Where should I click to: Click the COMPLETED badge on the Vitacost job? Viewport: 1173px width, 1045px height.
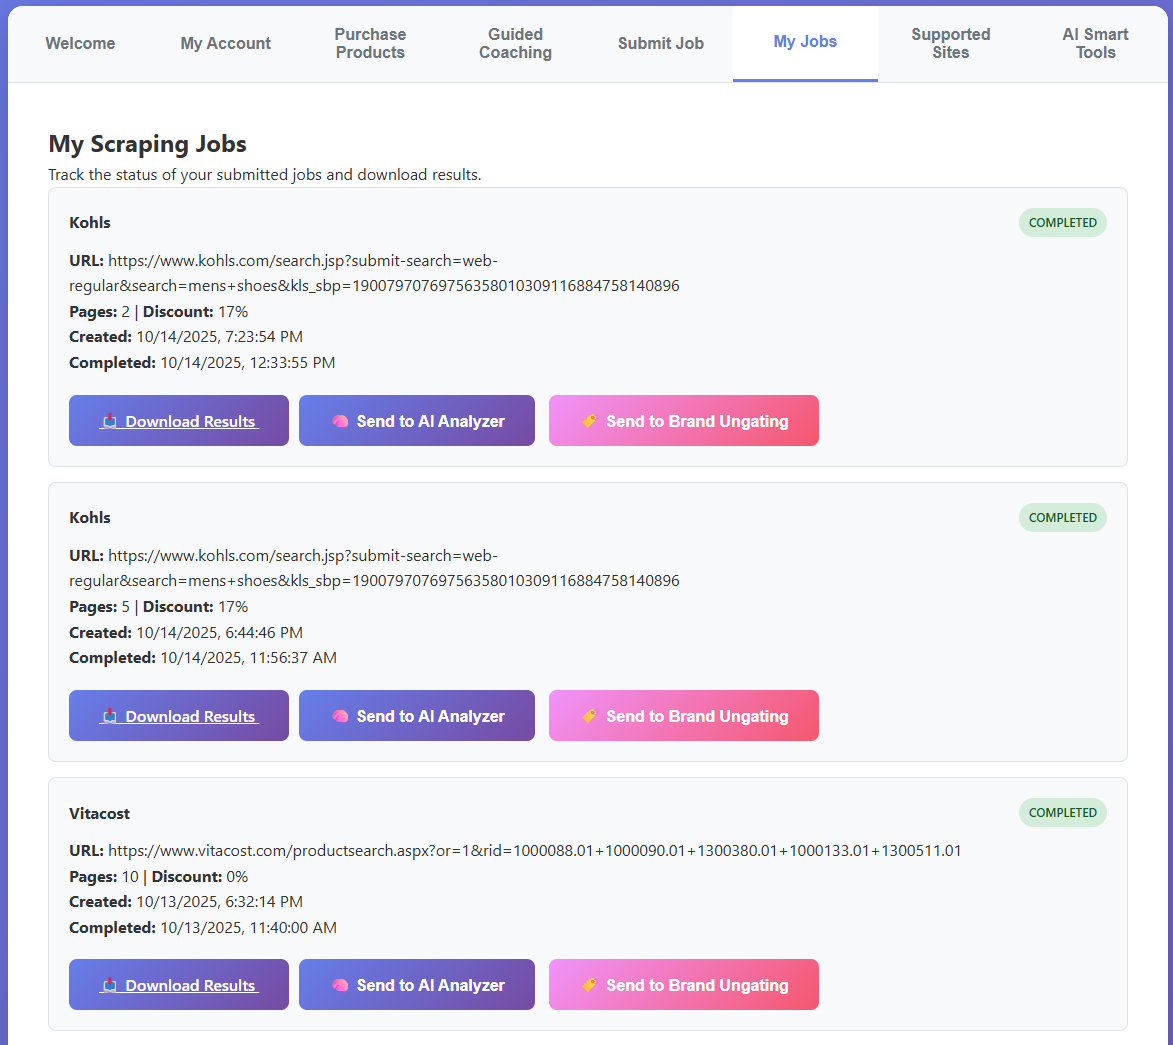point(1062,812)
